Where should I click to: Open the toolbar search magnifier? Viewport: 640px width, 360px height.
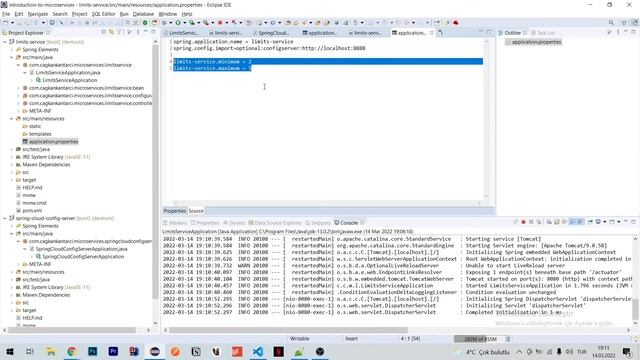tap(611, 23)
